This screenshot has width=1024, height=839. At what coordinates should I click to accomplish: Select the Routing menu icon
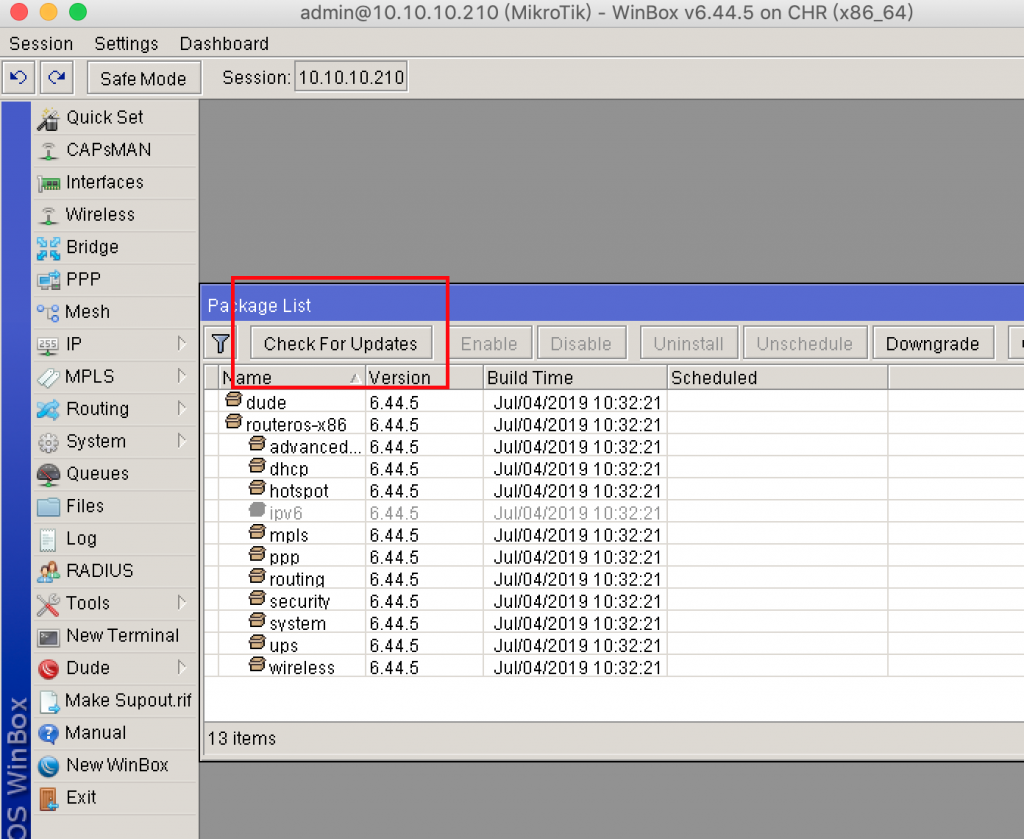click(48, 409)
